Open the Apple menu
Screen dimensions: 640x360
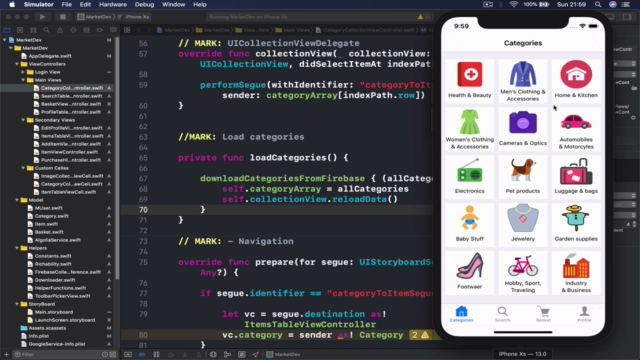(12, 4)
